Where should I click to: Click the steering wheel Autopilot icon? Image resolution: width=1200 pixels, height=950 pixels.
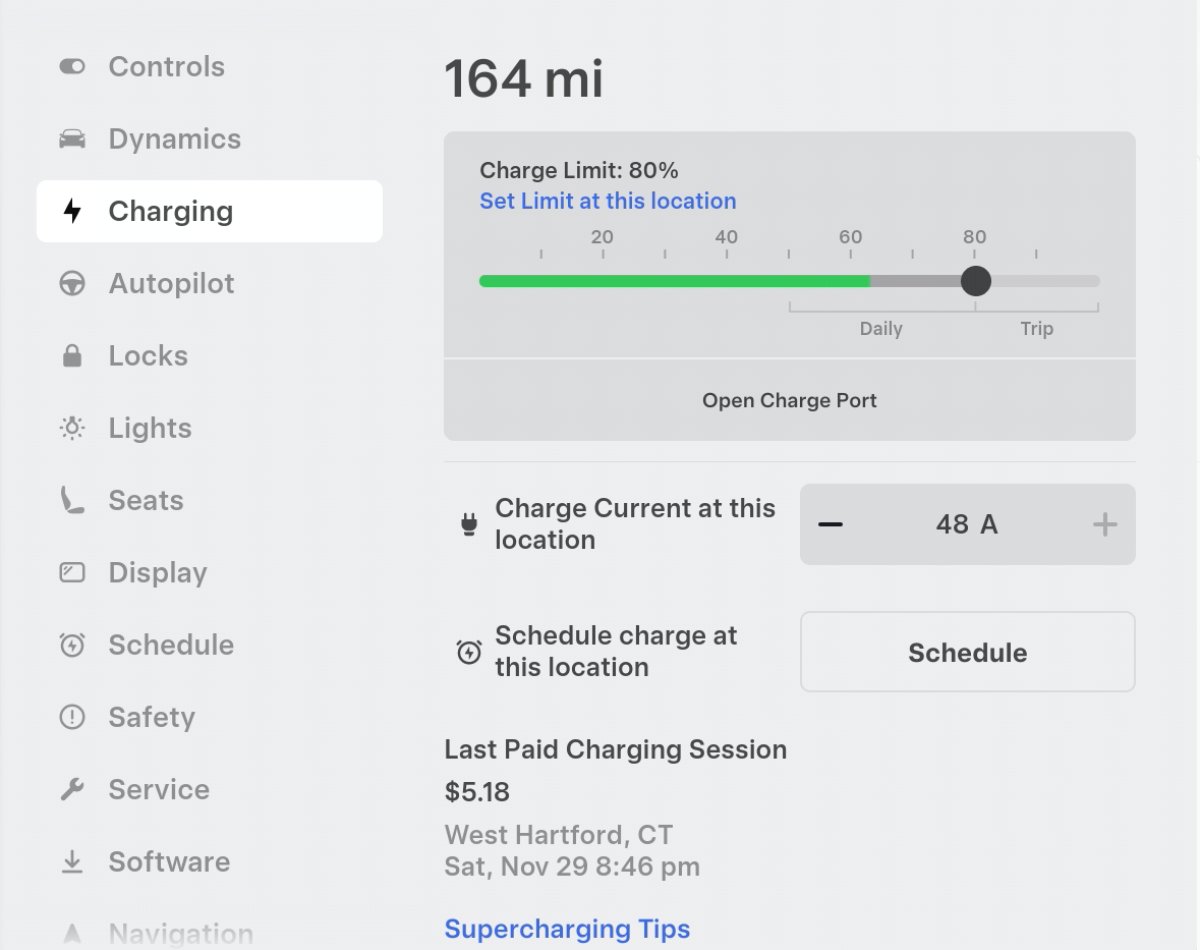coord(72,284)
